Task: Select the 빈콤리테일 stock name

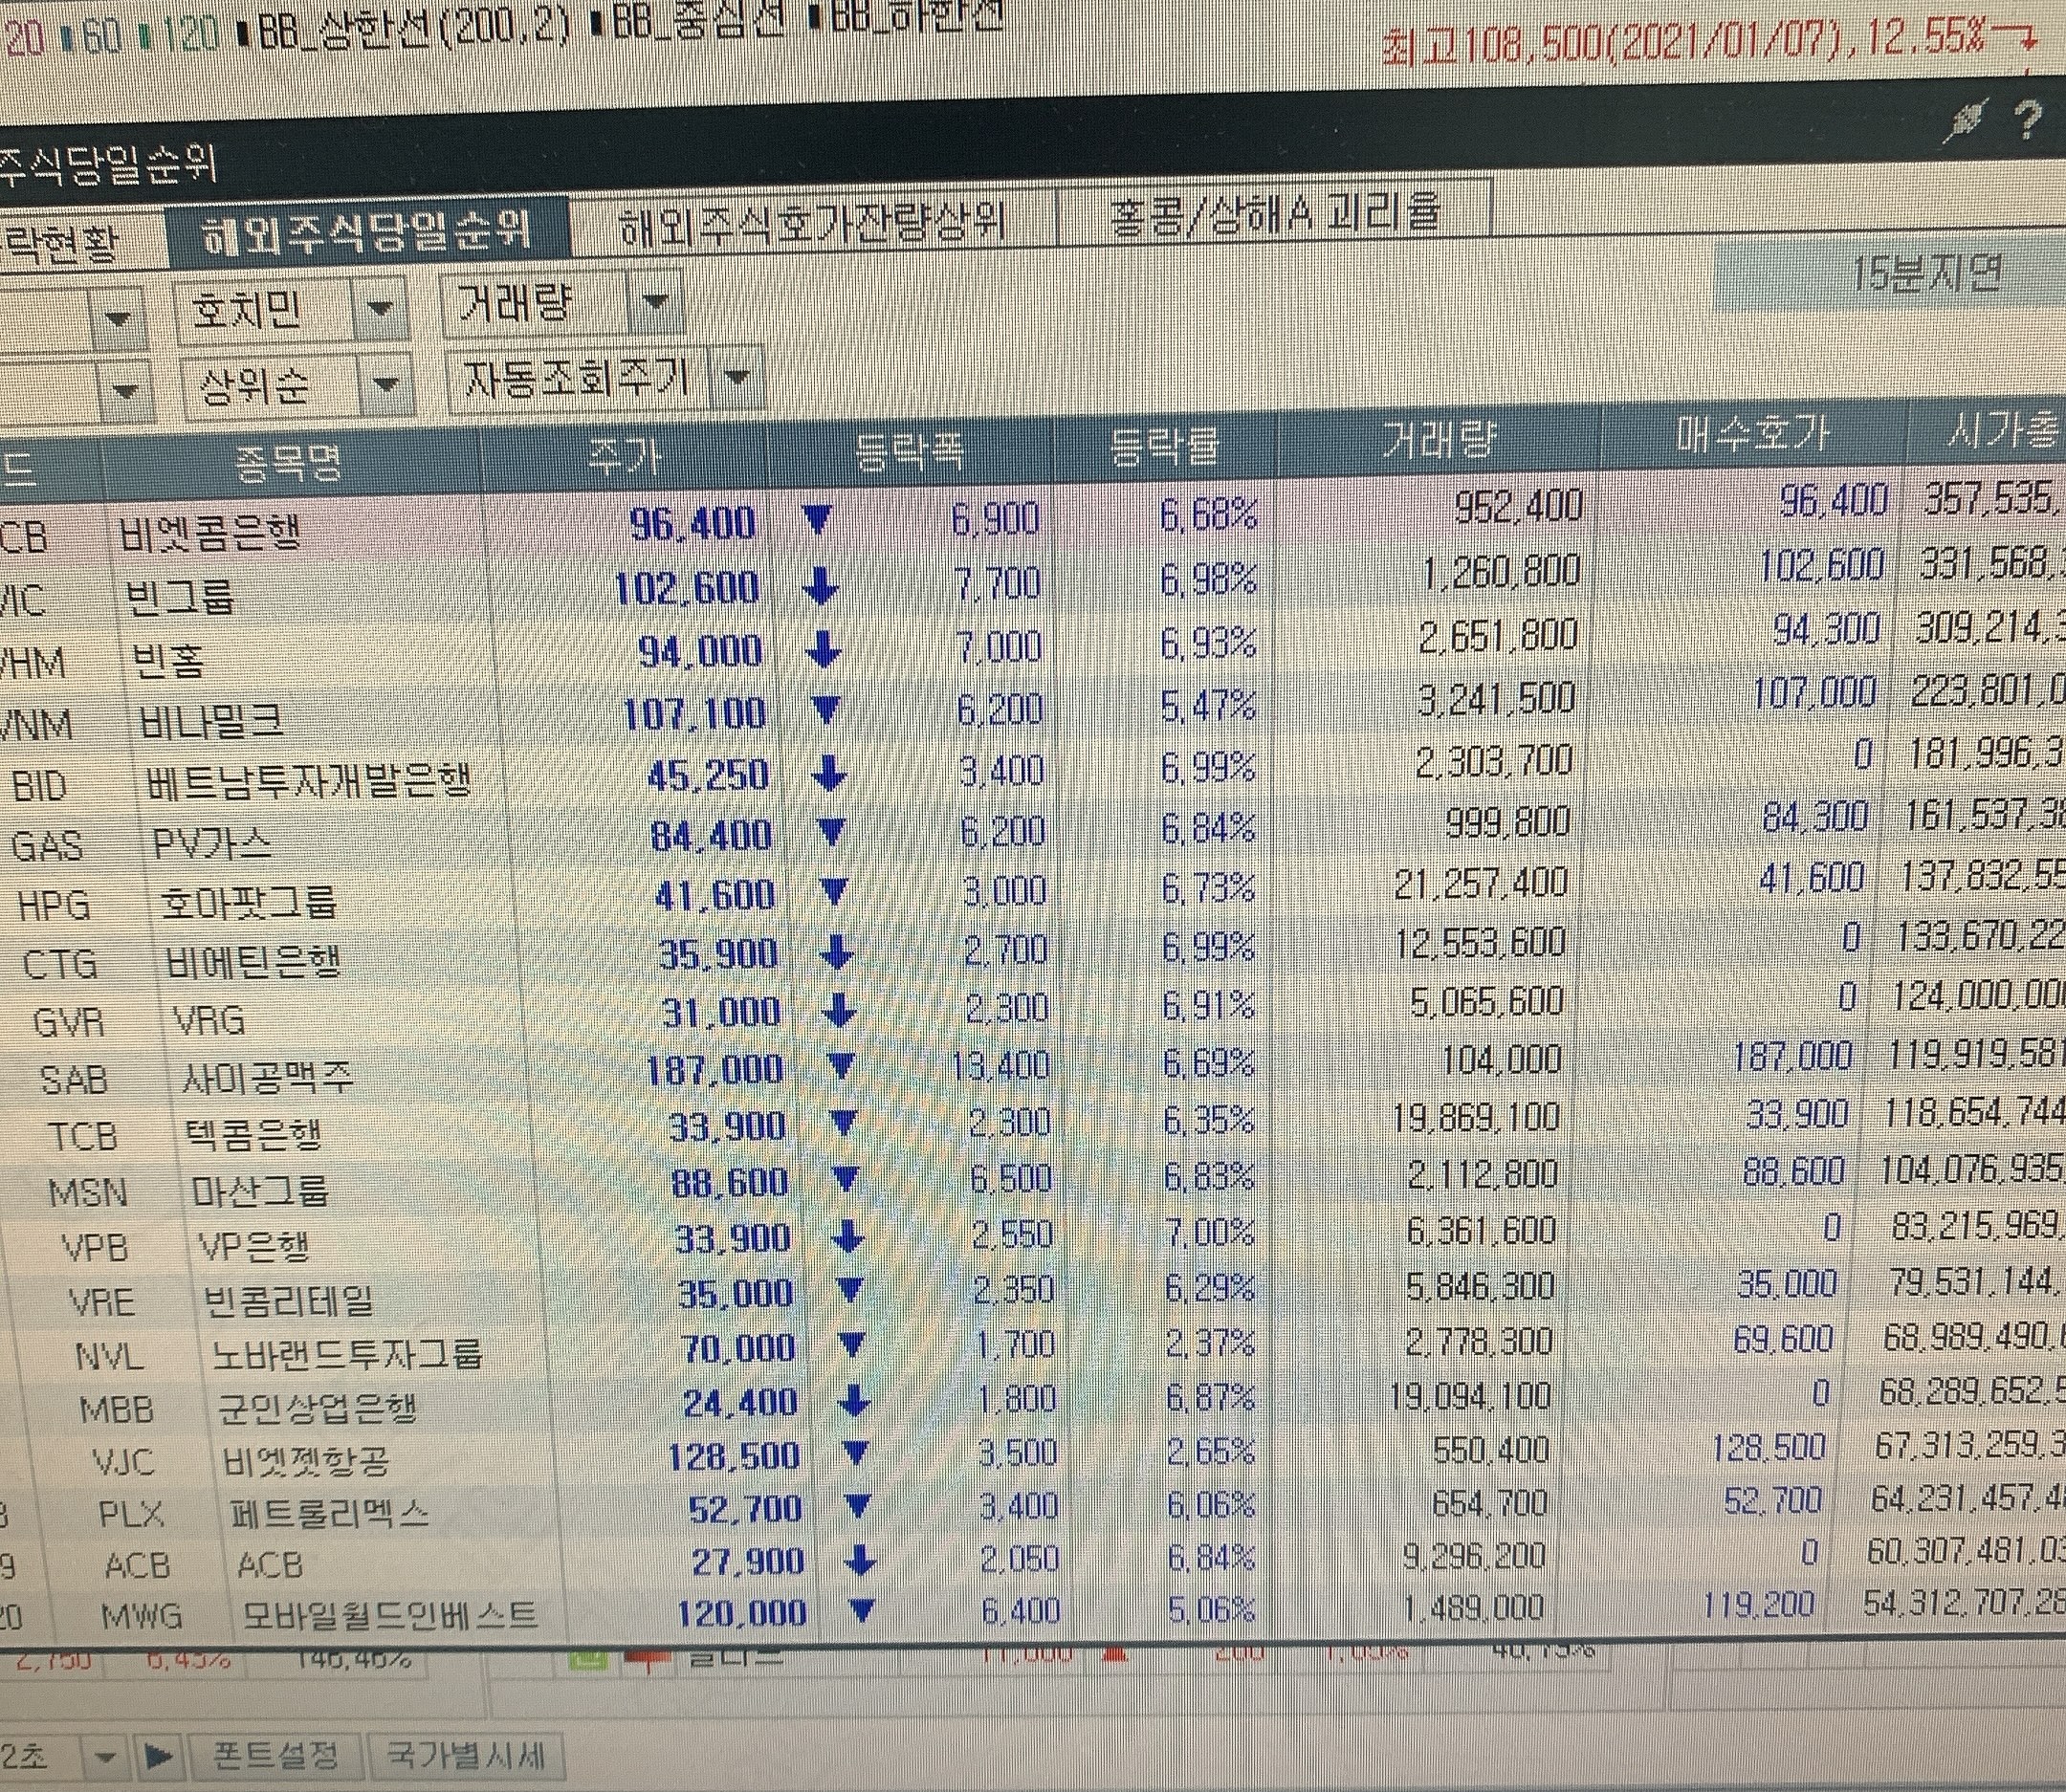Action: [x=288, y=1300]
